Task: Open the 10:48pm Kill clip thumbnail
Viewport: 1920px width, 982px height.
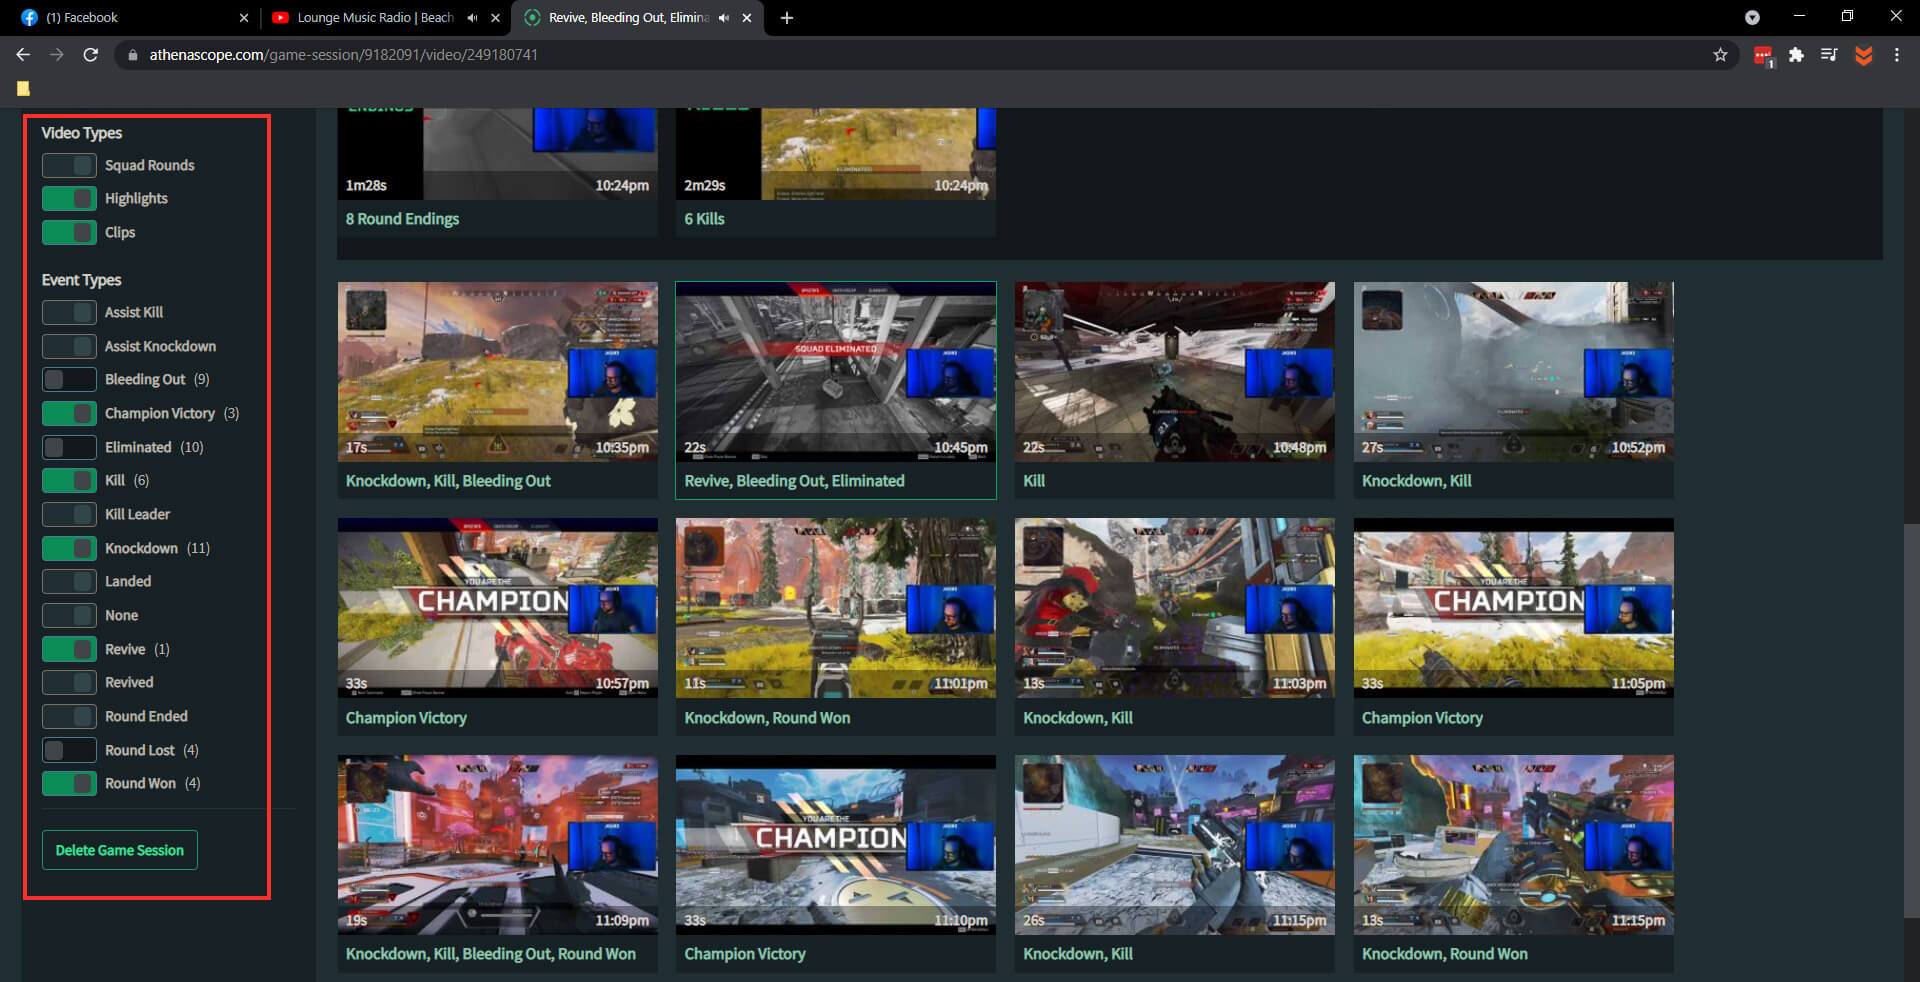Action: (x=1174, y=372)
